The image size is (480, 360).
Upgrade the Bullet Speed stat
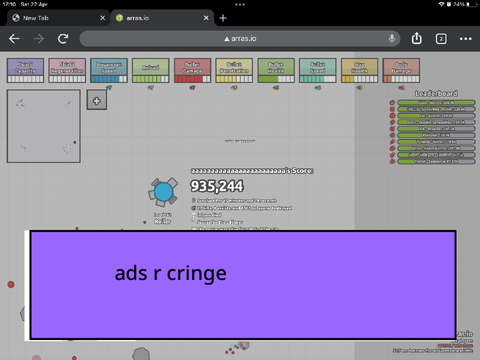pyautogui.click(x=318, y=70)
